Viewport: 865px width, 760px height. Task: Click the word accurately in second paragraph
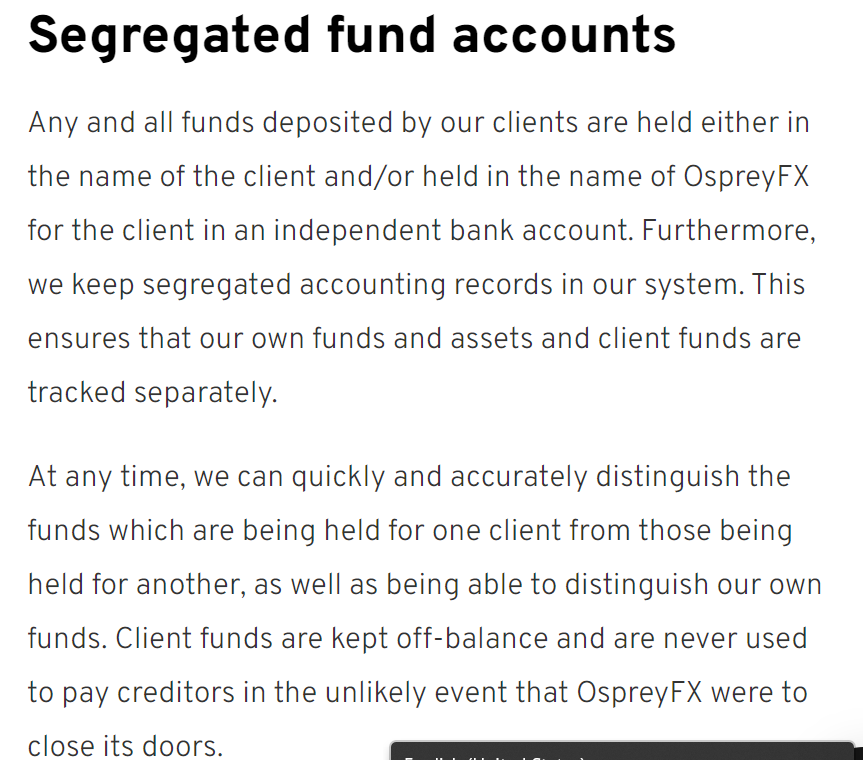tap(519, 478)
